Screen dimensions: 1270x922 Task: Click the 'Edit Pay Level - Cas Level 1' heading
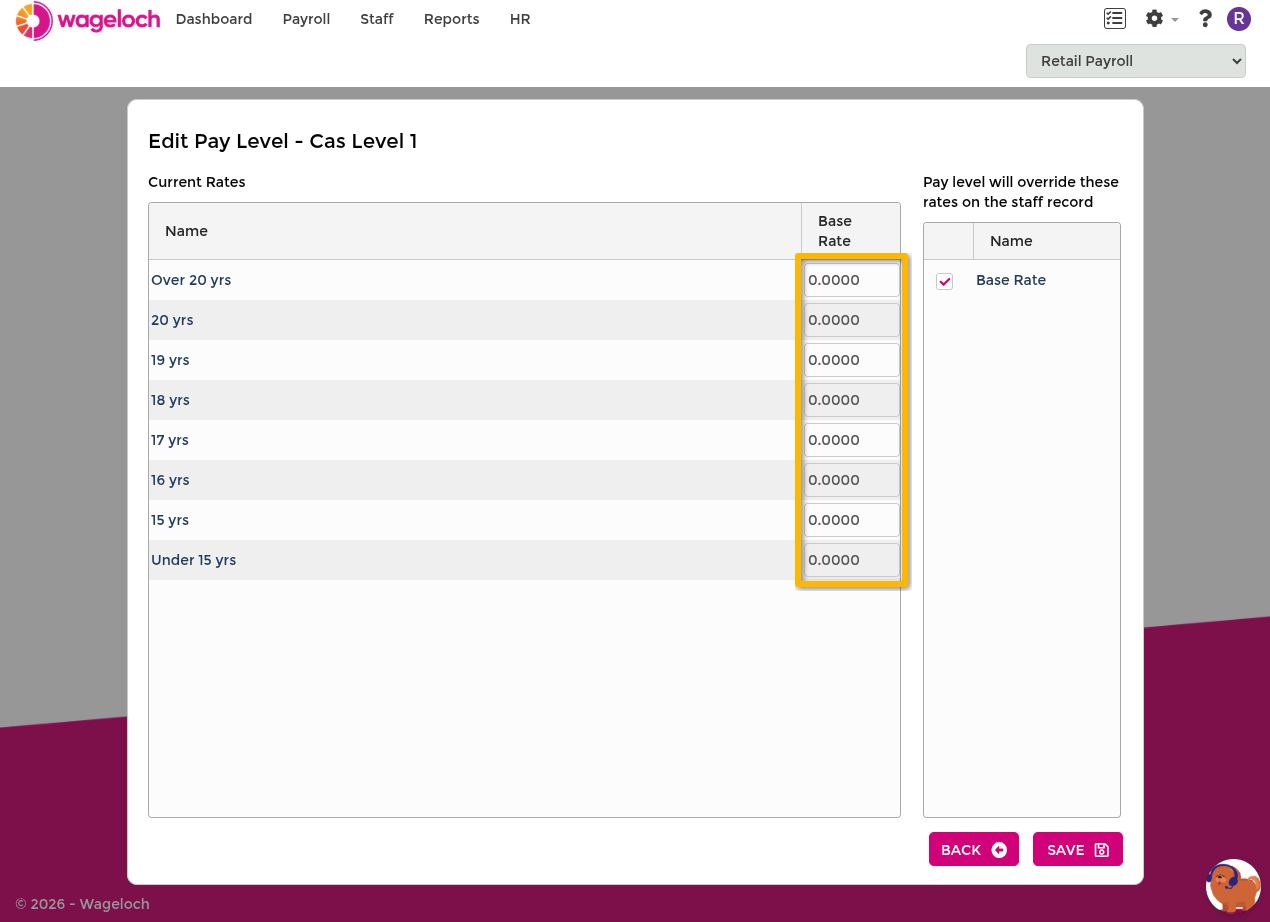tap(283, 141)
